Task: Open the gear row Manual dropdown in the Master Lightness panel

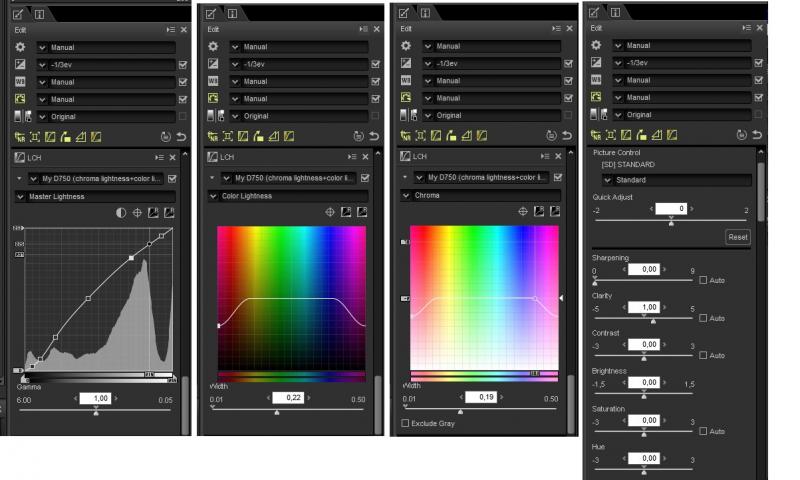Action: click(x=107, y=47)
